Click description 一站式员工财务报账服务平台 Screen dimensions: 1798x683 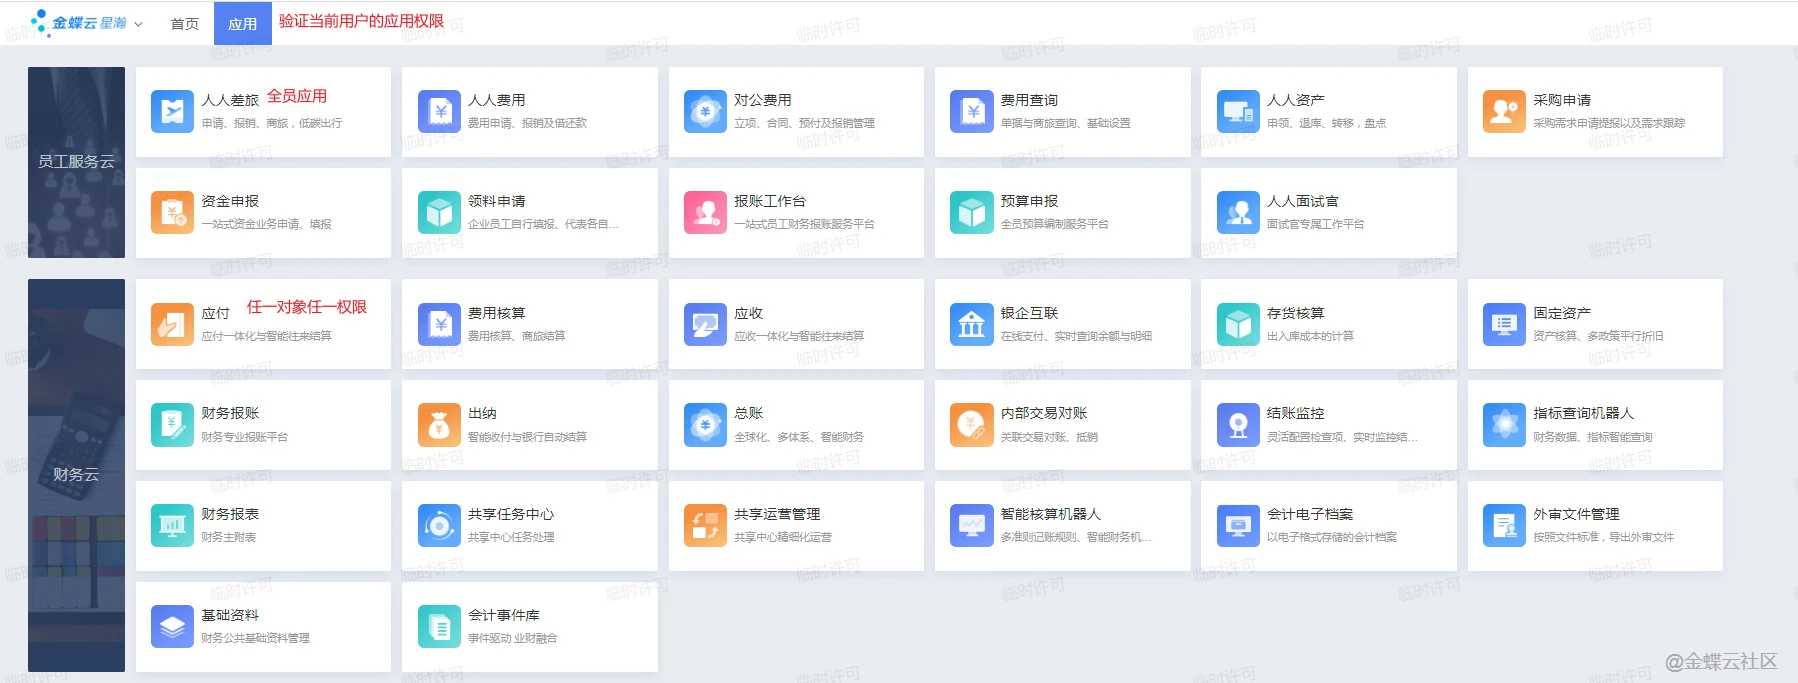[x=804, y=224]
